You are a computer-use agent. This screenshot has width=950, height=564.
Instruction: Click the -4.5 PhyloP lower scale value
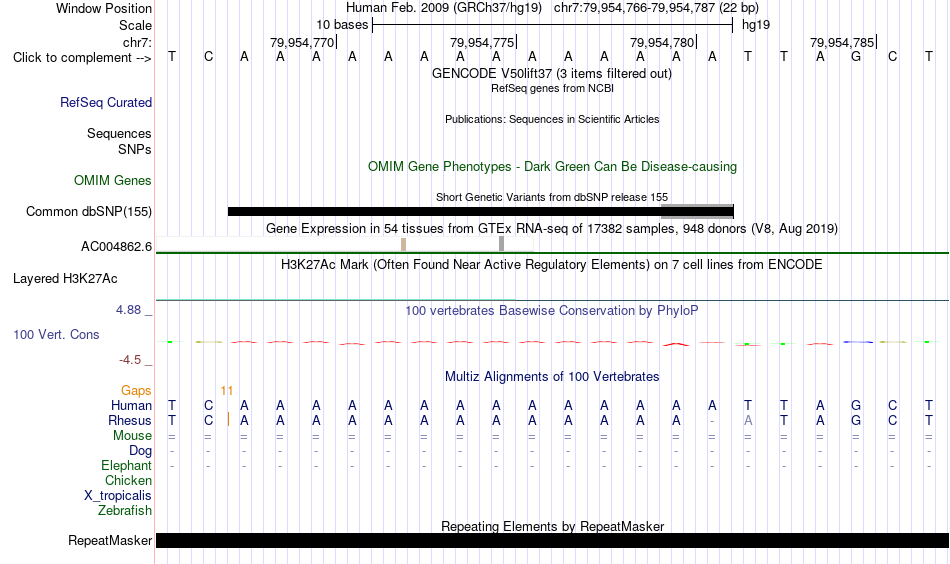click(x=130, y=360)
